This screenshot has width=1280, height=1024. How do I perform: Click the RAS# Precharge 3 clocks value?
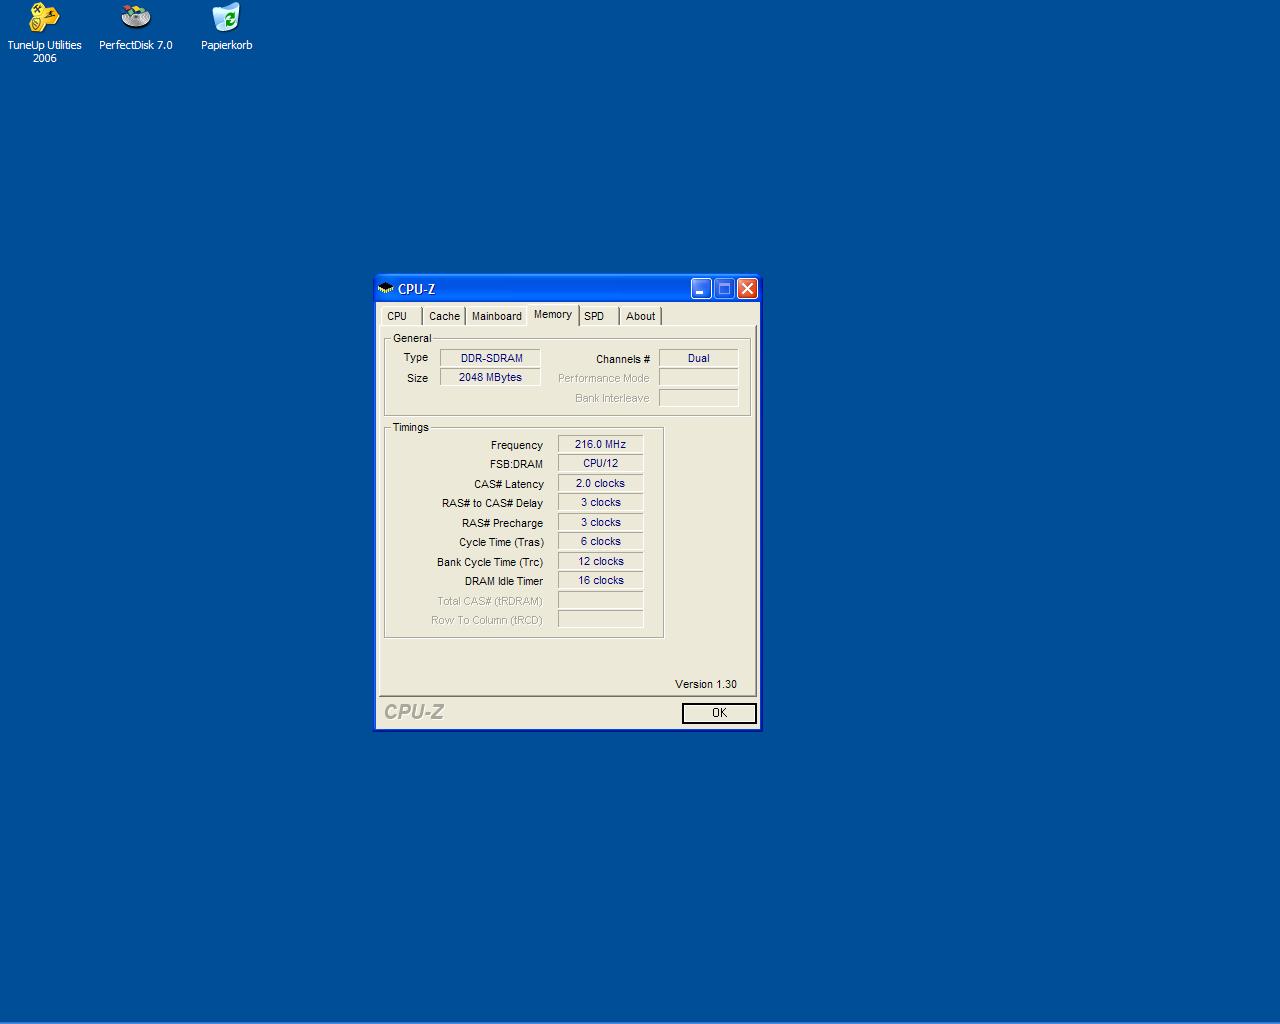tap(600, 522)
